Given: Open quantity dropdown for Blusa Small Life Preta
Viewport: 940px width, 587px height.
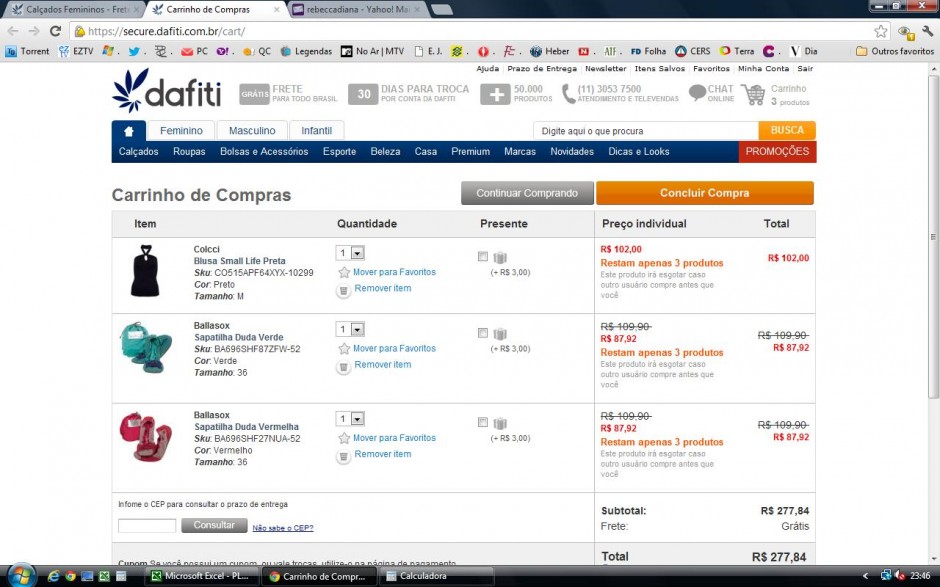Looking at the screenshot, I should 350,254.
